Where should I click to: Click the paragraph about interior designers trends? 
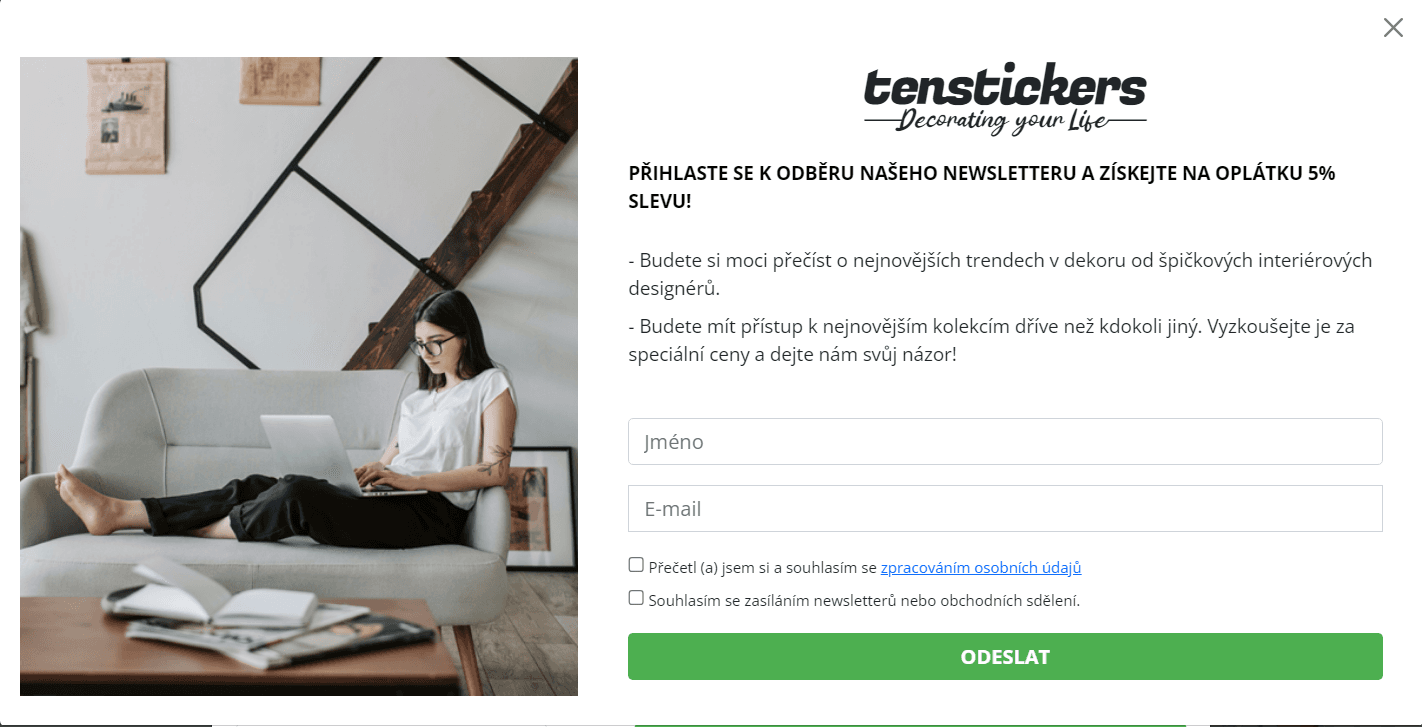1000,274
